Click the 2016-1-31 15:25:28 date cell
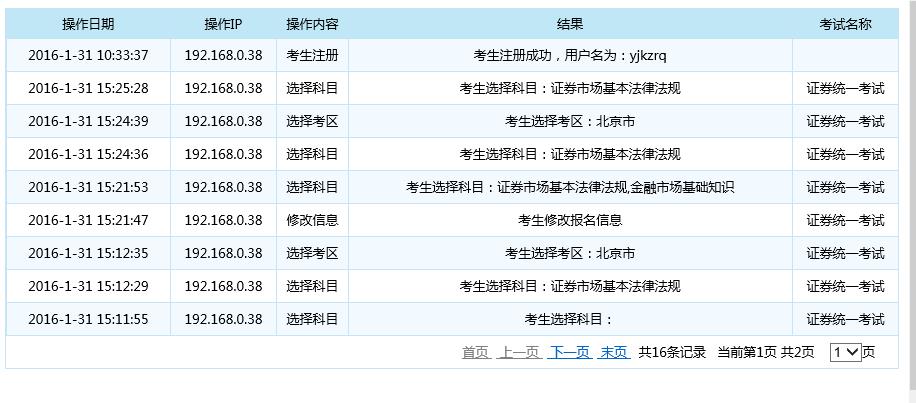This screenshot has width=916, height=403. [x=88, y=89]
